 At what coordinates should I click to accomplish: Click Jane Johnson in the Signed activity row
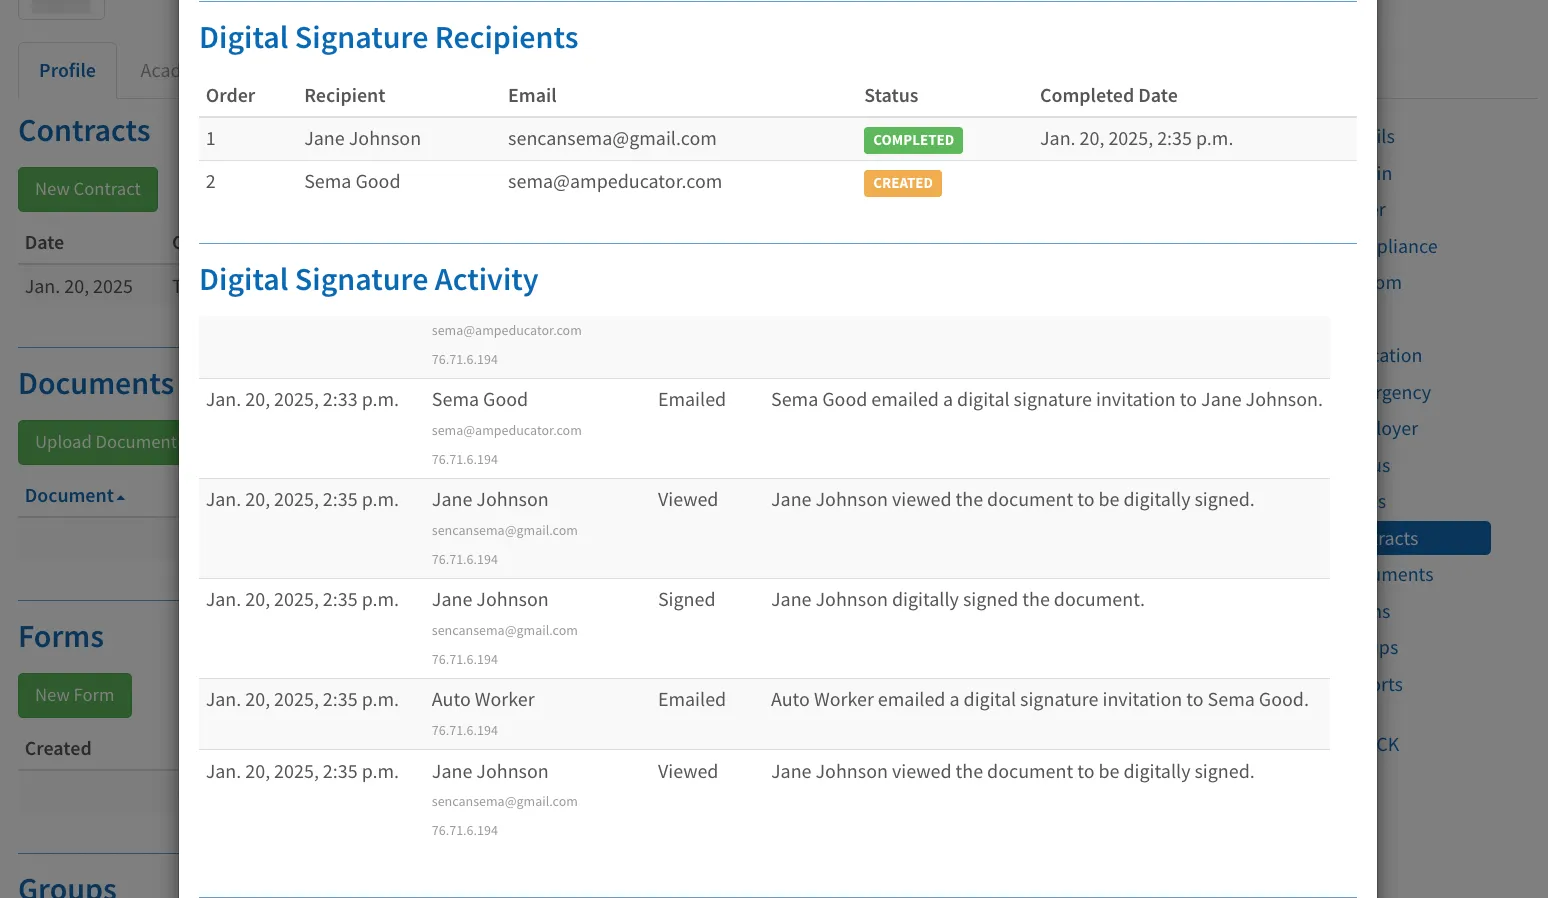coord(490,600)
